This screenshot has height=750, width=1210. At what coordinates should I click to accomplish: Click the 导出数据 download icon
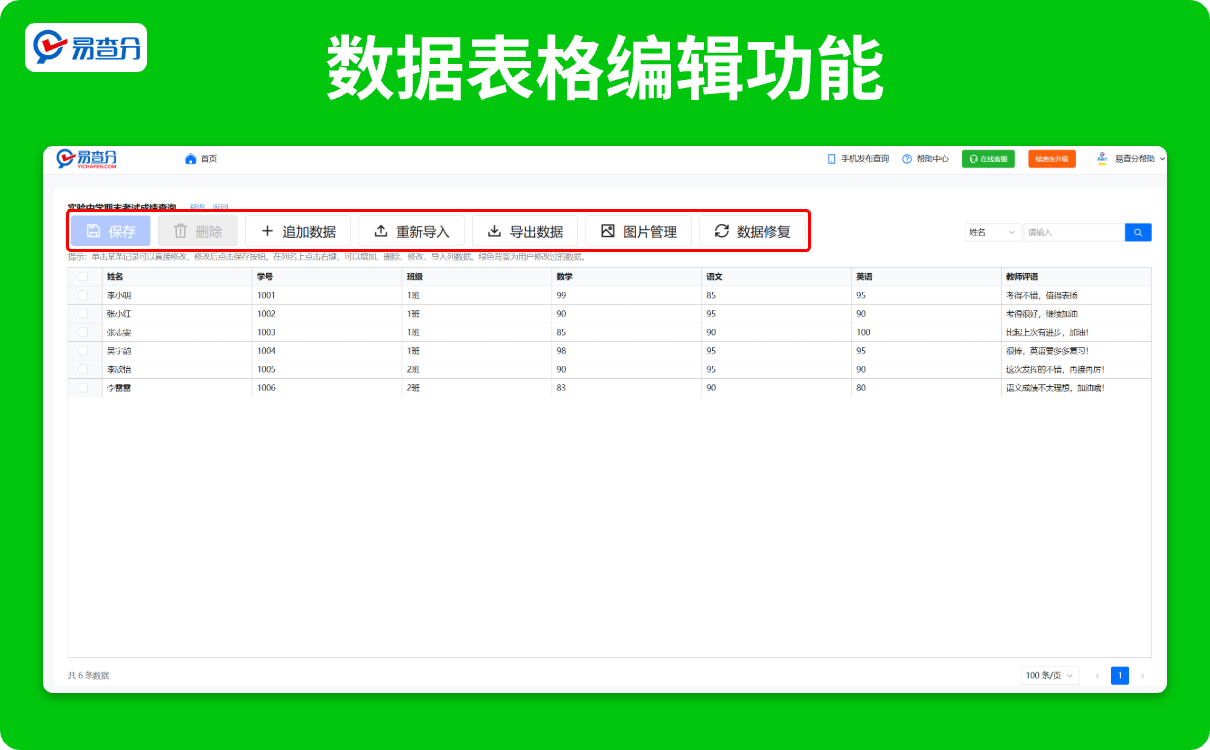coord(494,231)
